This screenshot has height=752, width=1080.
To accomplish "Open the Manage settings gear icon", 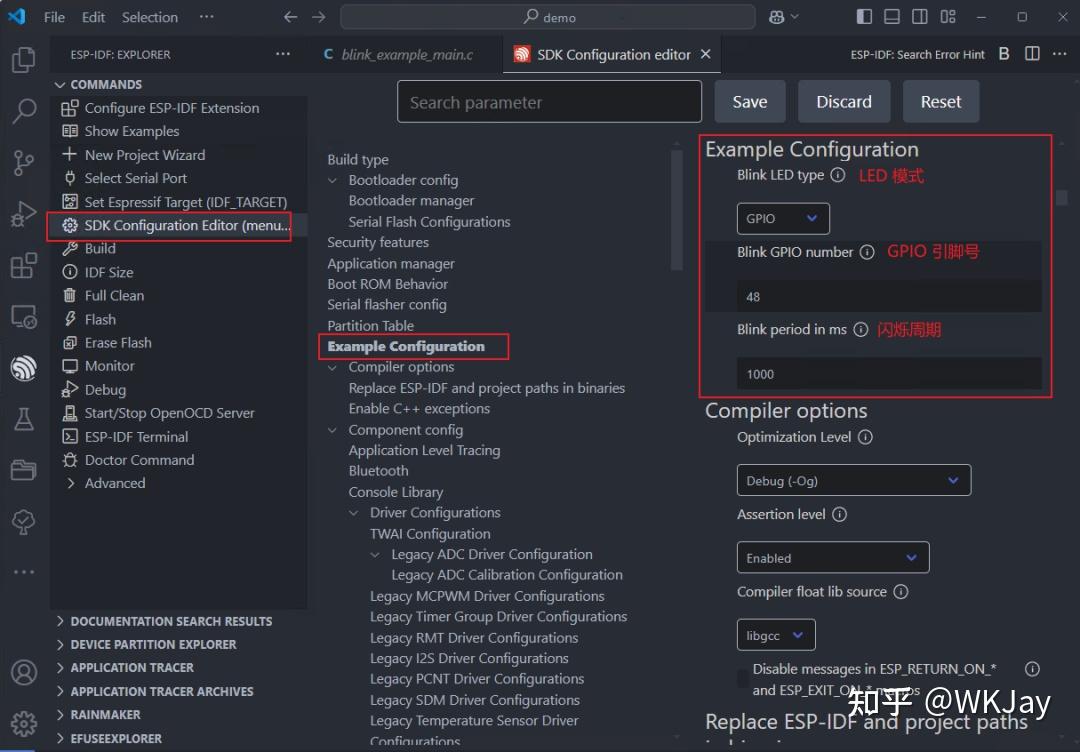I will [x=22, y=723].
